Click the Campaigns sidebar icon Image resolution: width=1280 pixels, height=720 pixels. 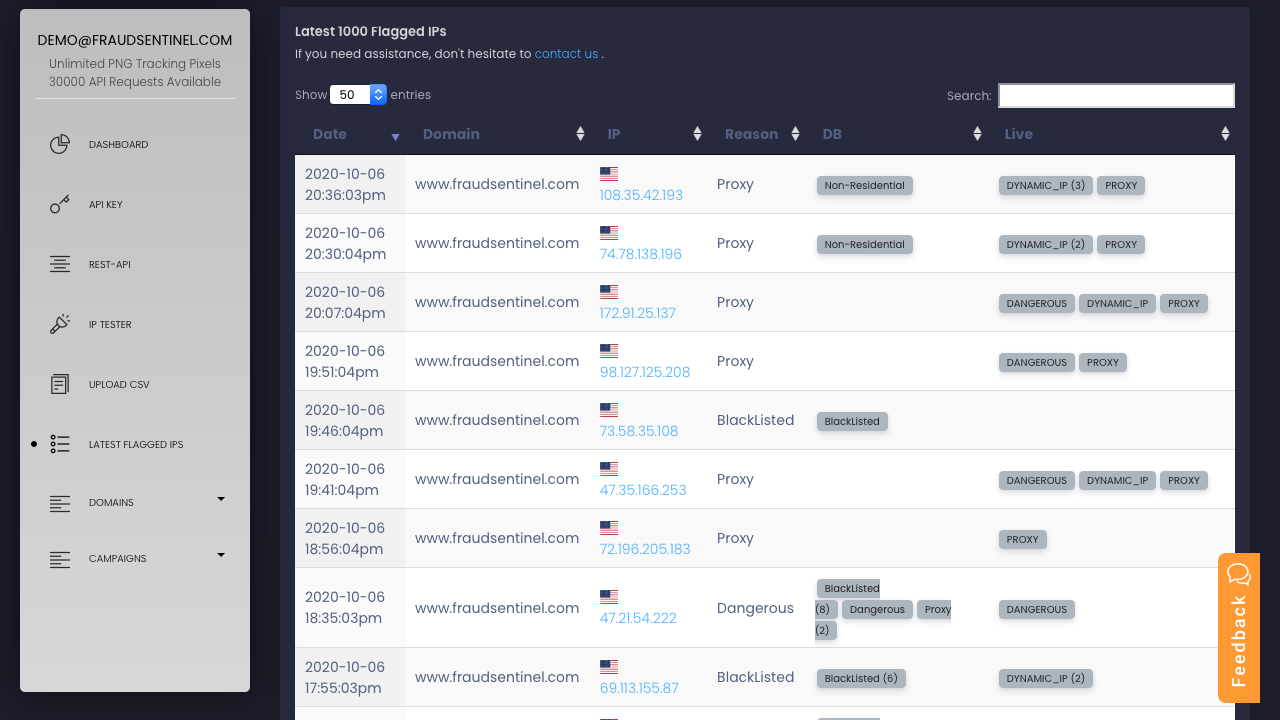60,559
